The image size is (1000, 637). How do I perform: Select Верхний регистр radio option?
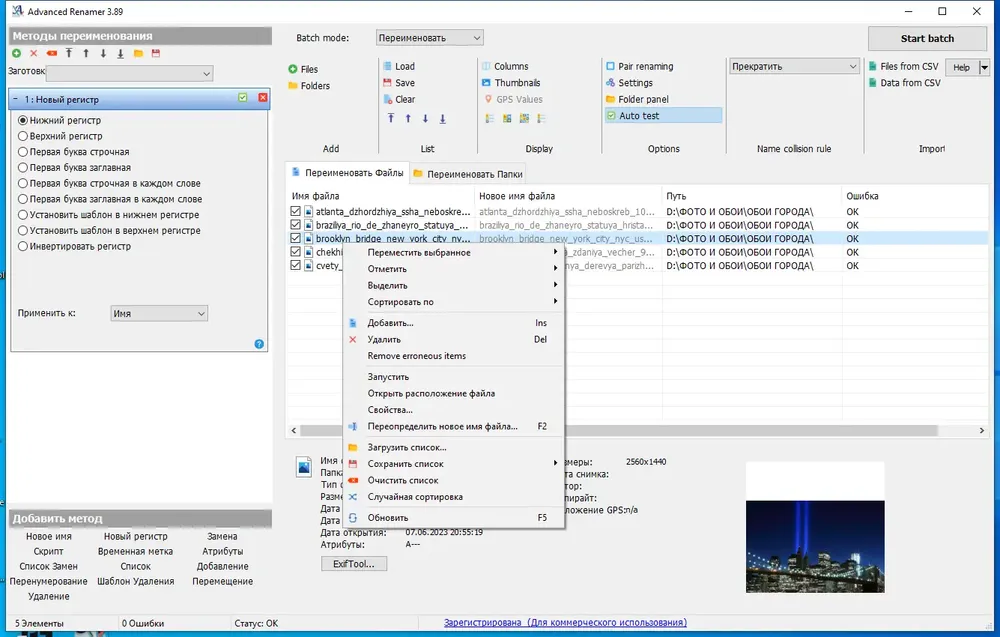23,136
